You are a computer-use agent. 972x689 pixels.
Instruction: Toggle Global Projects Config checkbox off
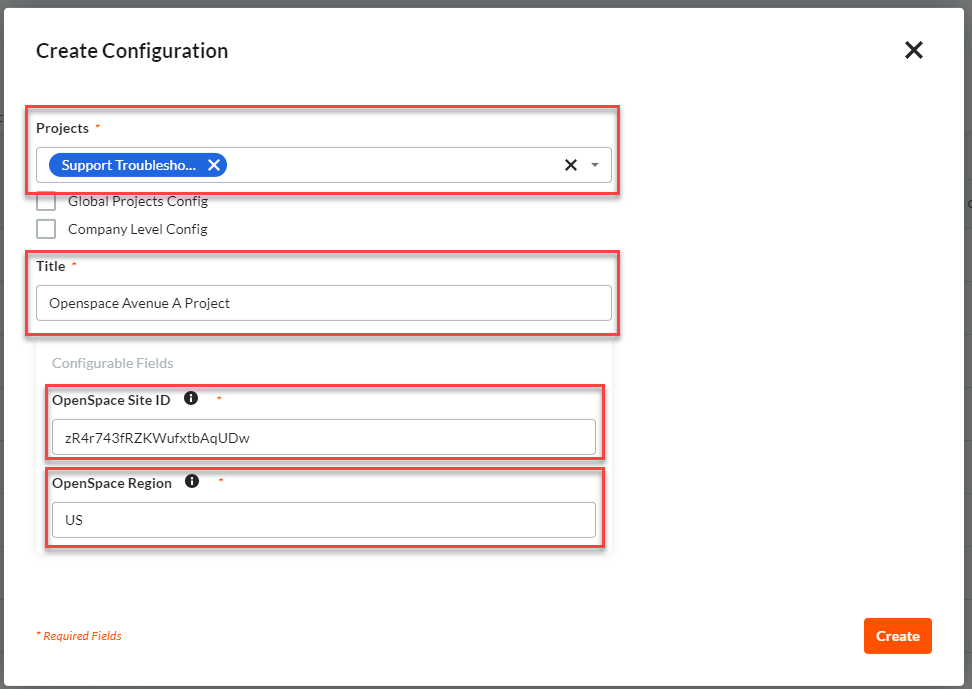[46, 200]
